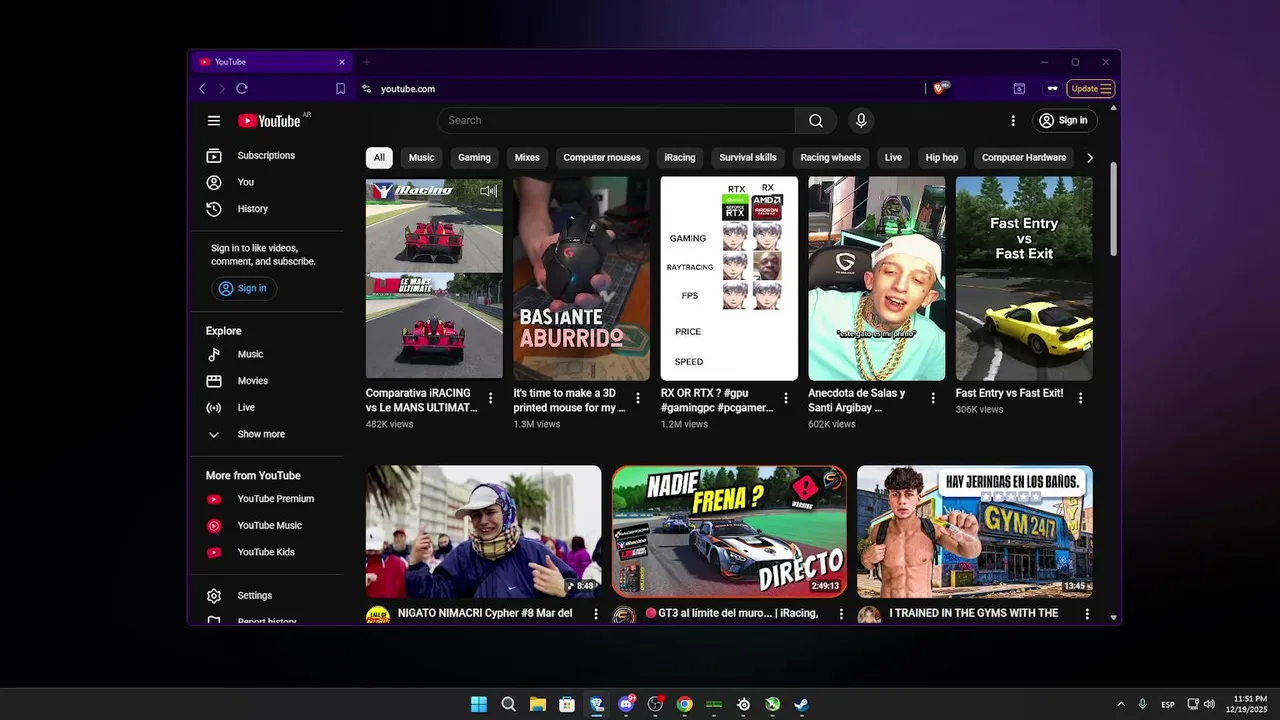Viewport: 1280px width, 720px height.
Task: Play the NADIE FRENA DIRECTO video thumbnail
Action: [729, 531]
